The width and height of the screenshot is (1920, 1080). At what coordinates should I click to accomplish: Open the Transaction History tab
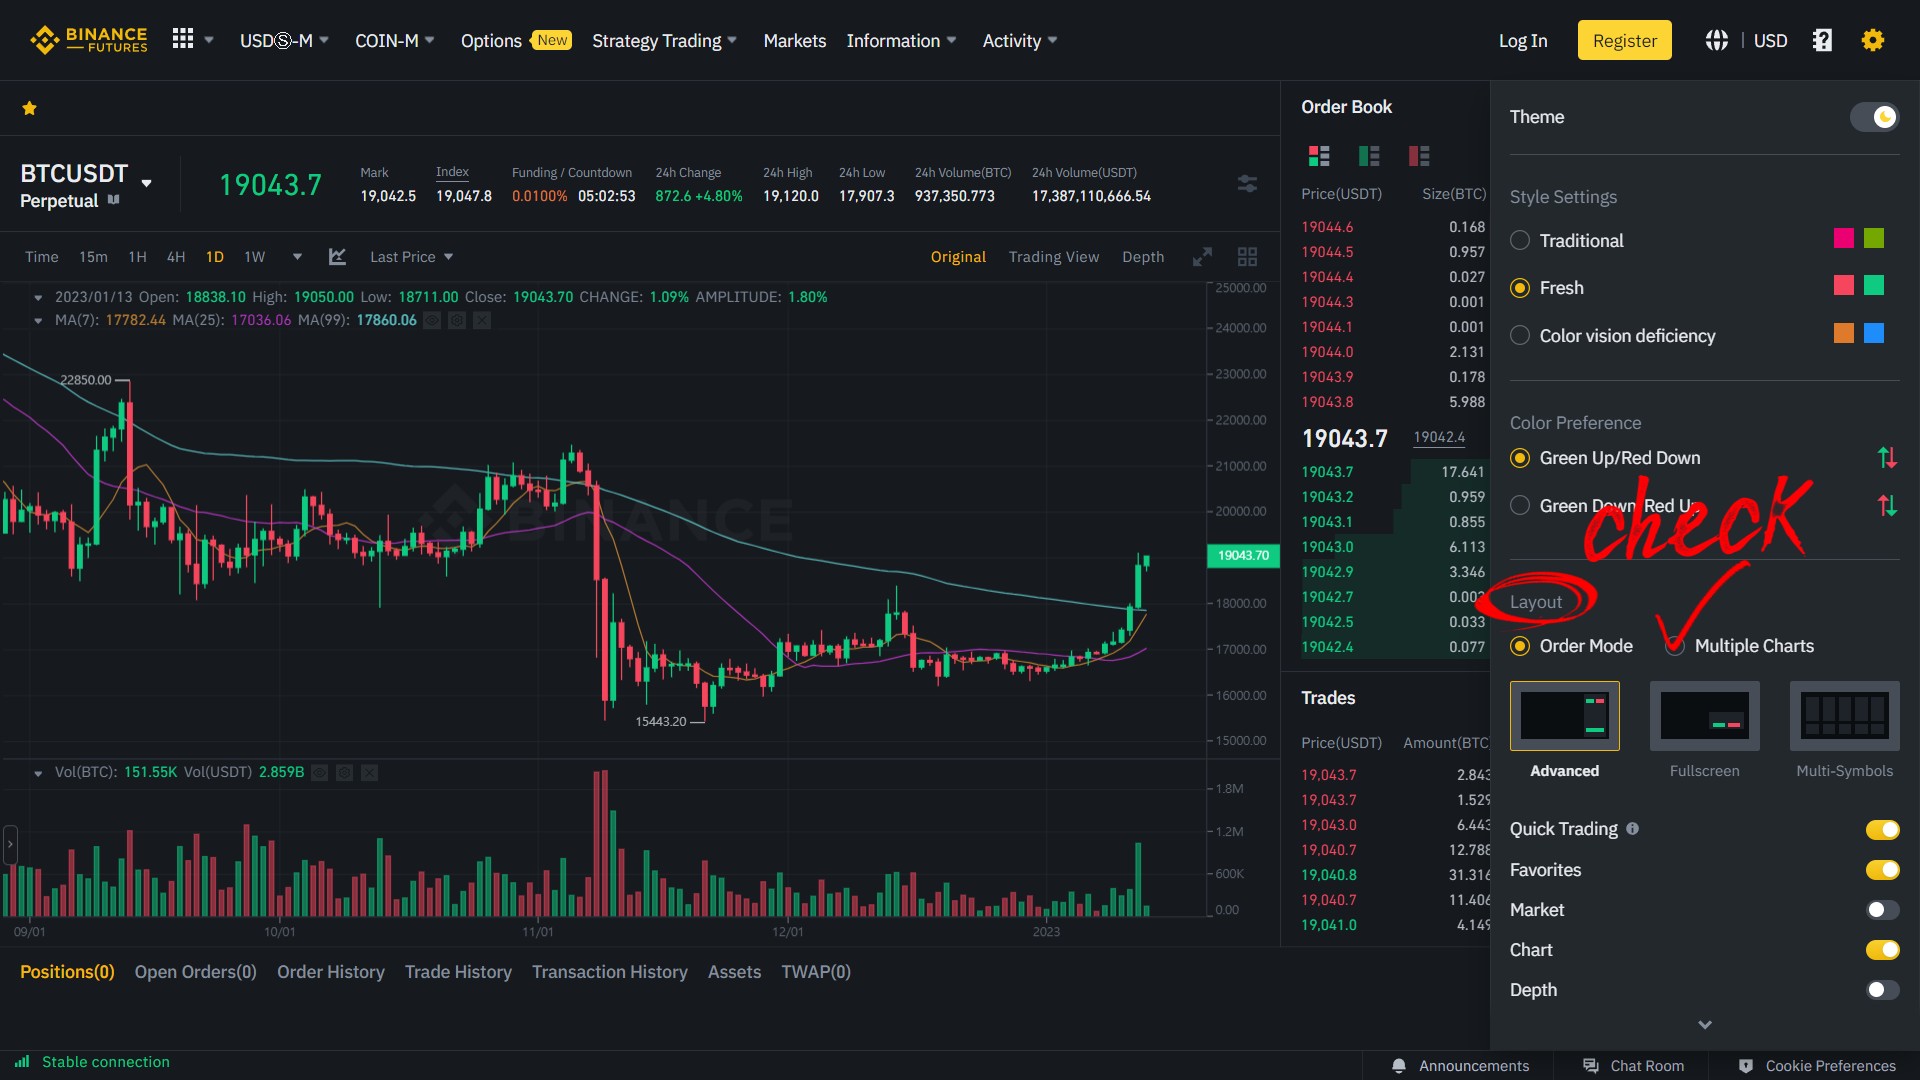[x=610, y=972]
